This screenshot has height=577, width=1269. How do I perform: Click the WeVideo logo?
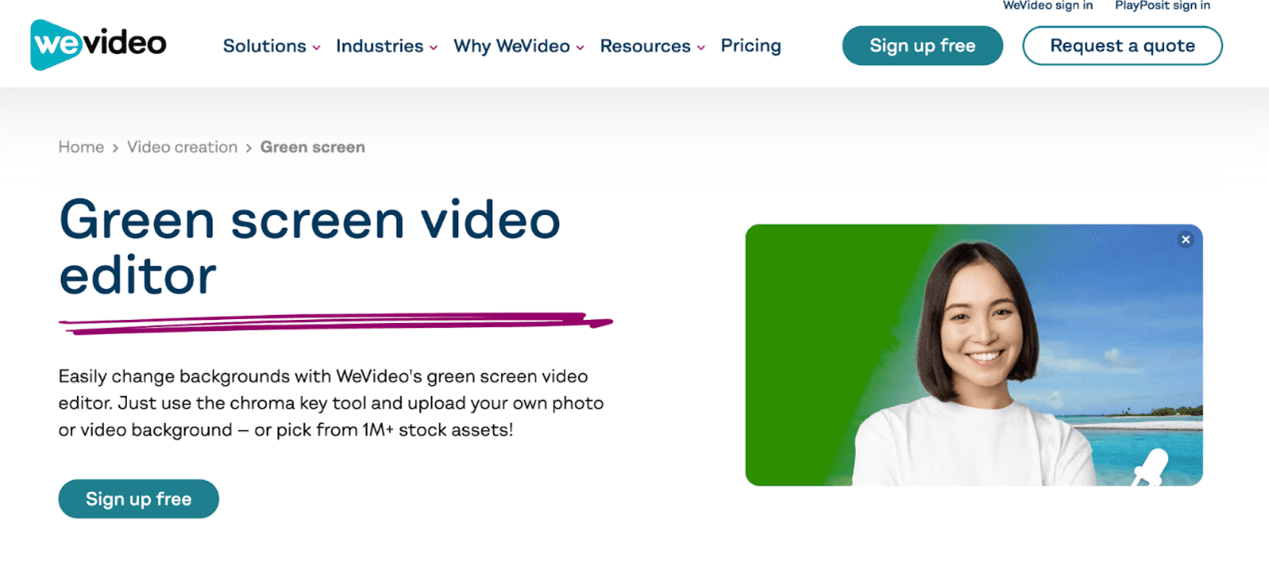coord(98,45)
